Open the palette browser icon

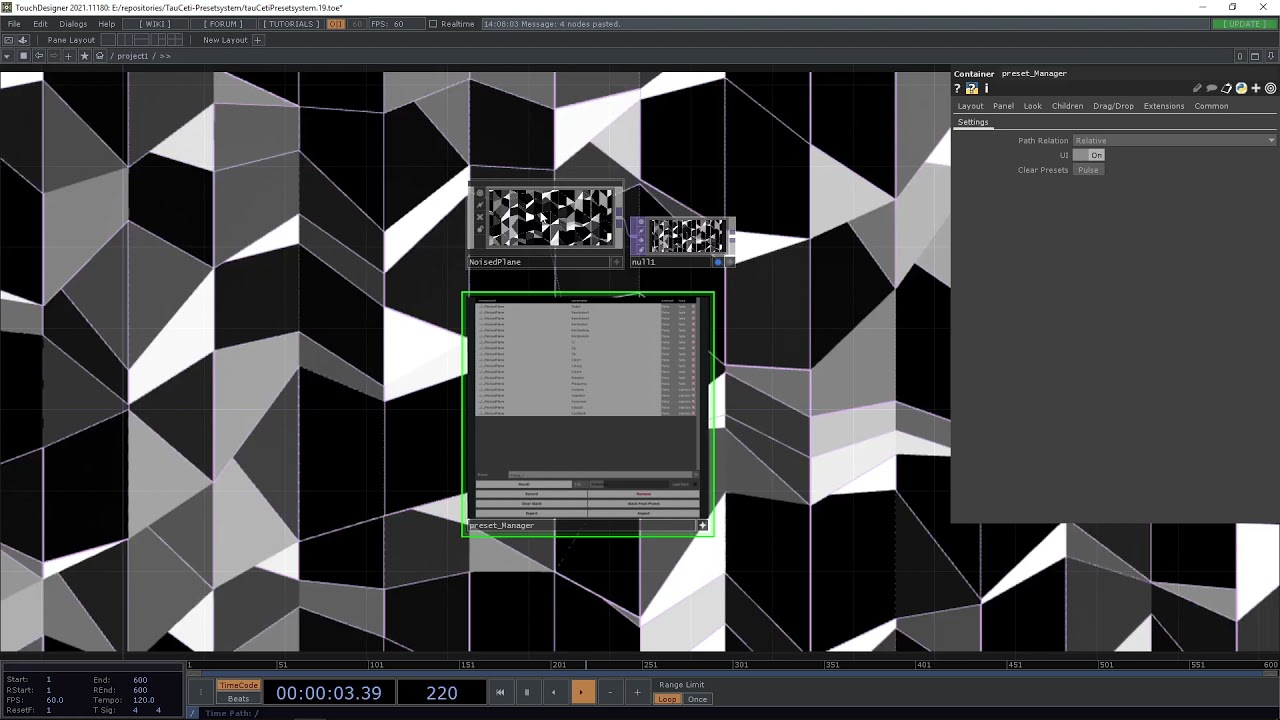tap(9, 40)
